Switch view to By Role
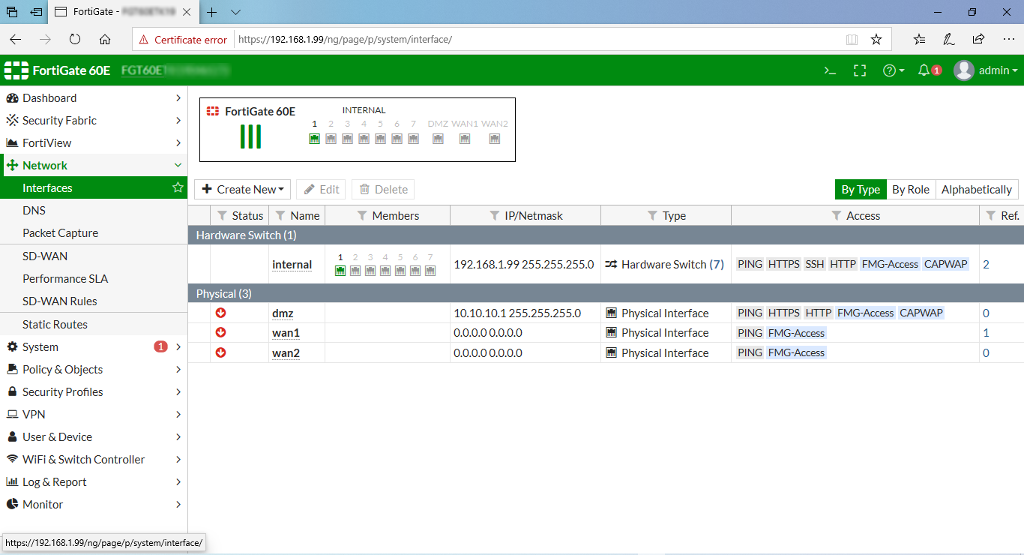 (x=910, y=189)
